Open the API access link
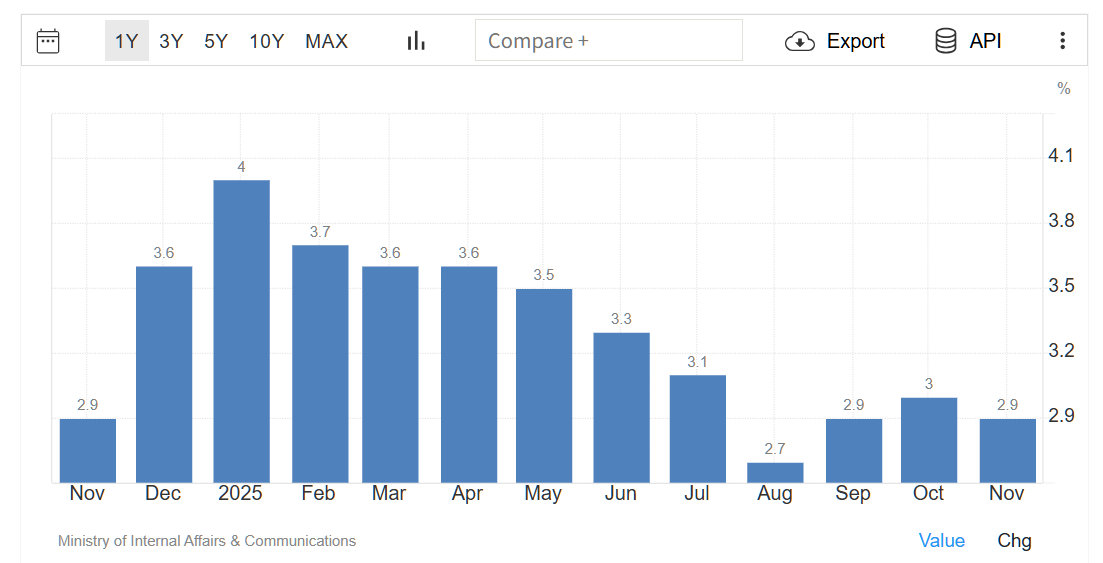Image resolution: width=1103 pixels, height=563 pixels. click(x=985, y=41)
